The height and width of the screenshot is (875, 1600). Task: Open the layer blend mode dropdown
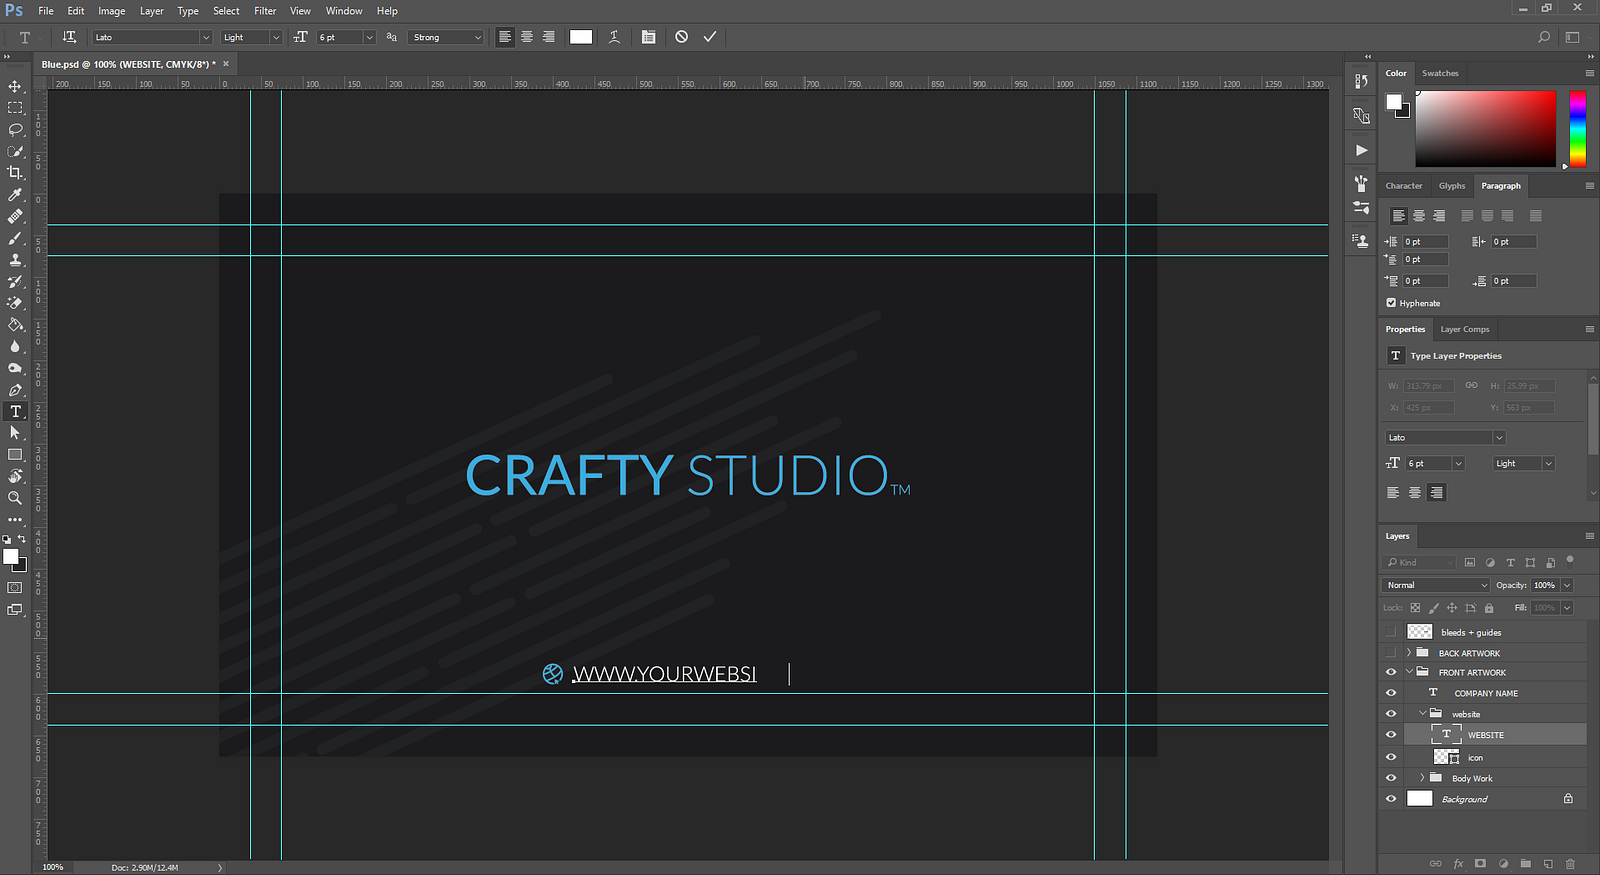pos(1436,585)
